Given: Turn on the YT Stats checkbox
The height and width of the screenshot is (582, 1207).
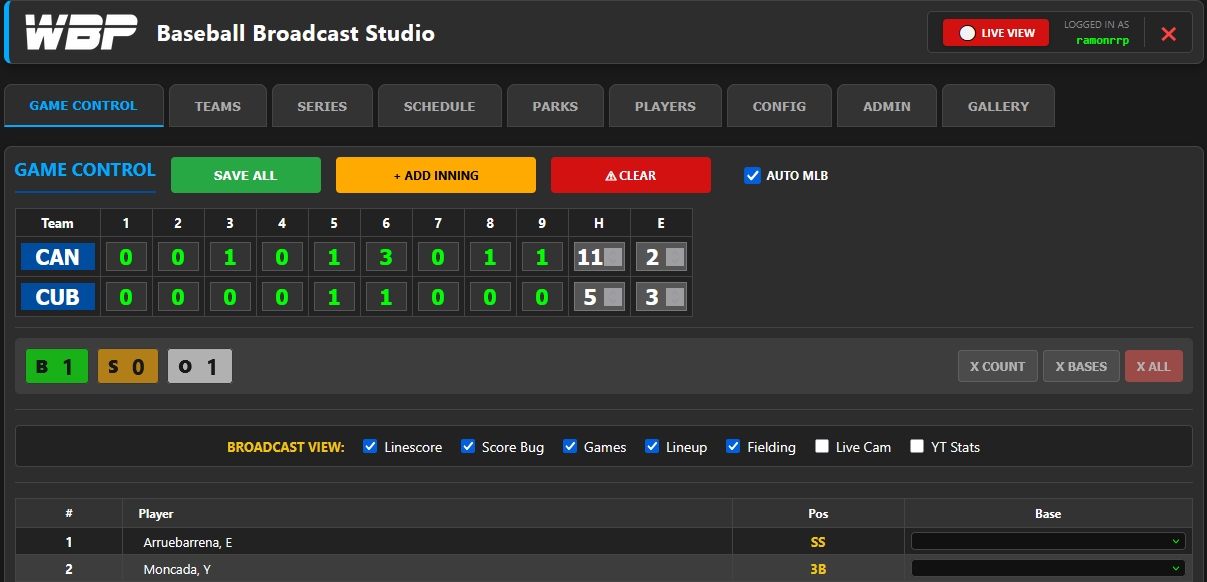Looking at the screenshot, I should click(917, 447).
